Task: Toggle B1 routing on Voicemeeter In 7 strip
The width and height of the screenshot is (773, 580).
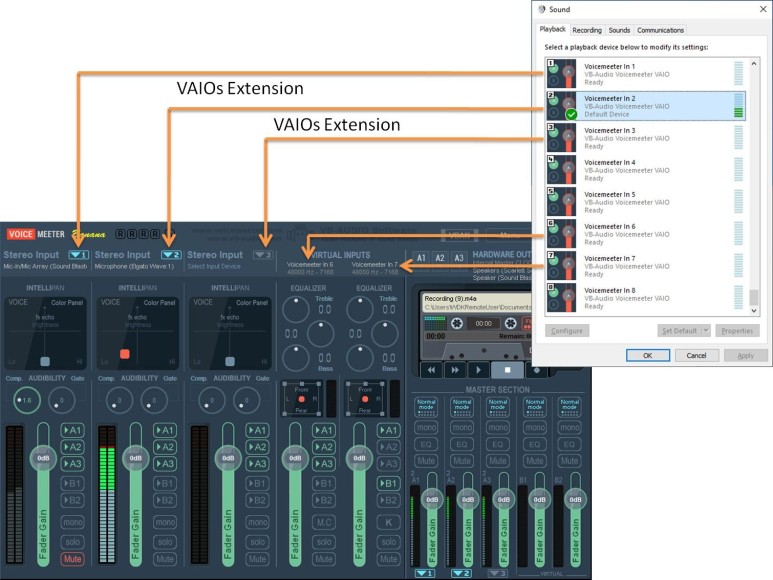Action: [388, 483]
